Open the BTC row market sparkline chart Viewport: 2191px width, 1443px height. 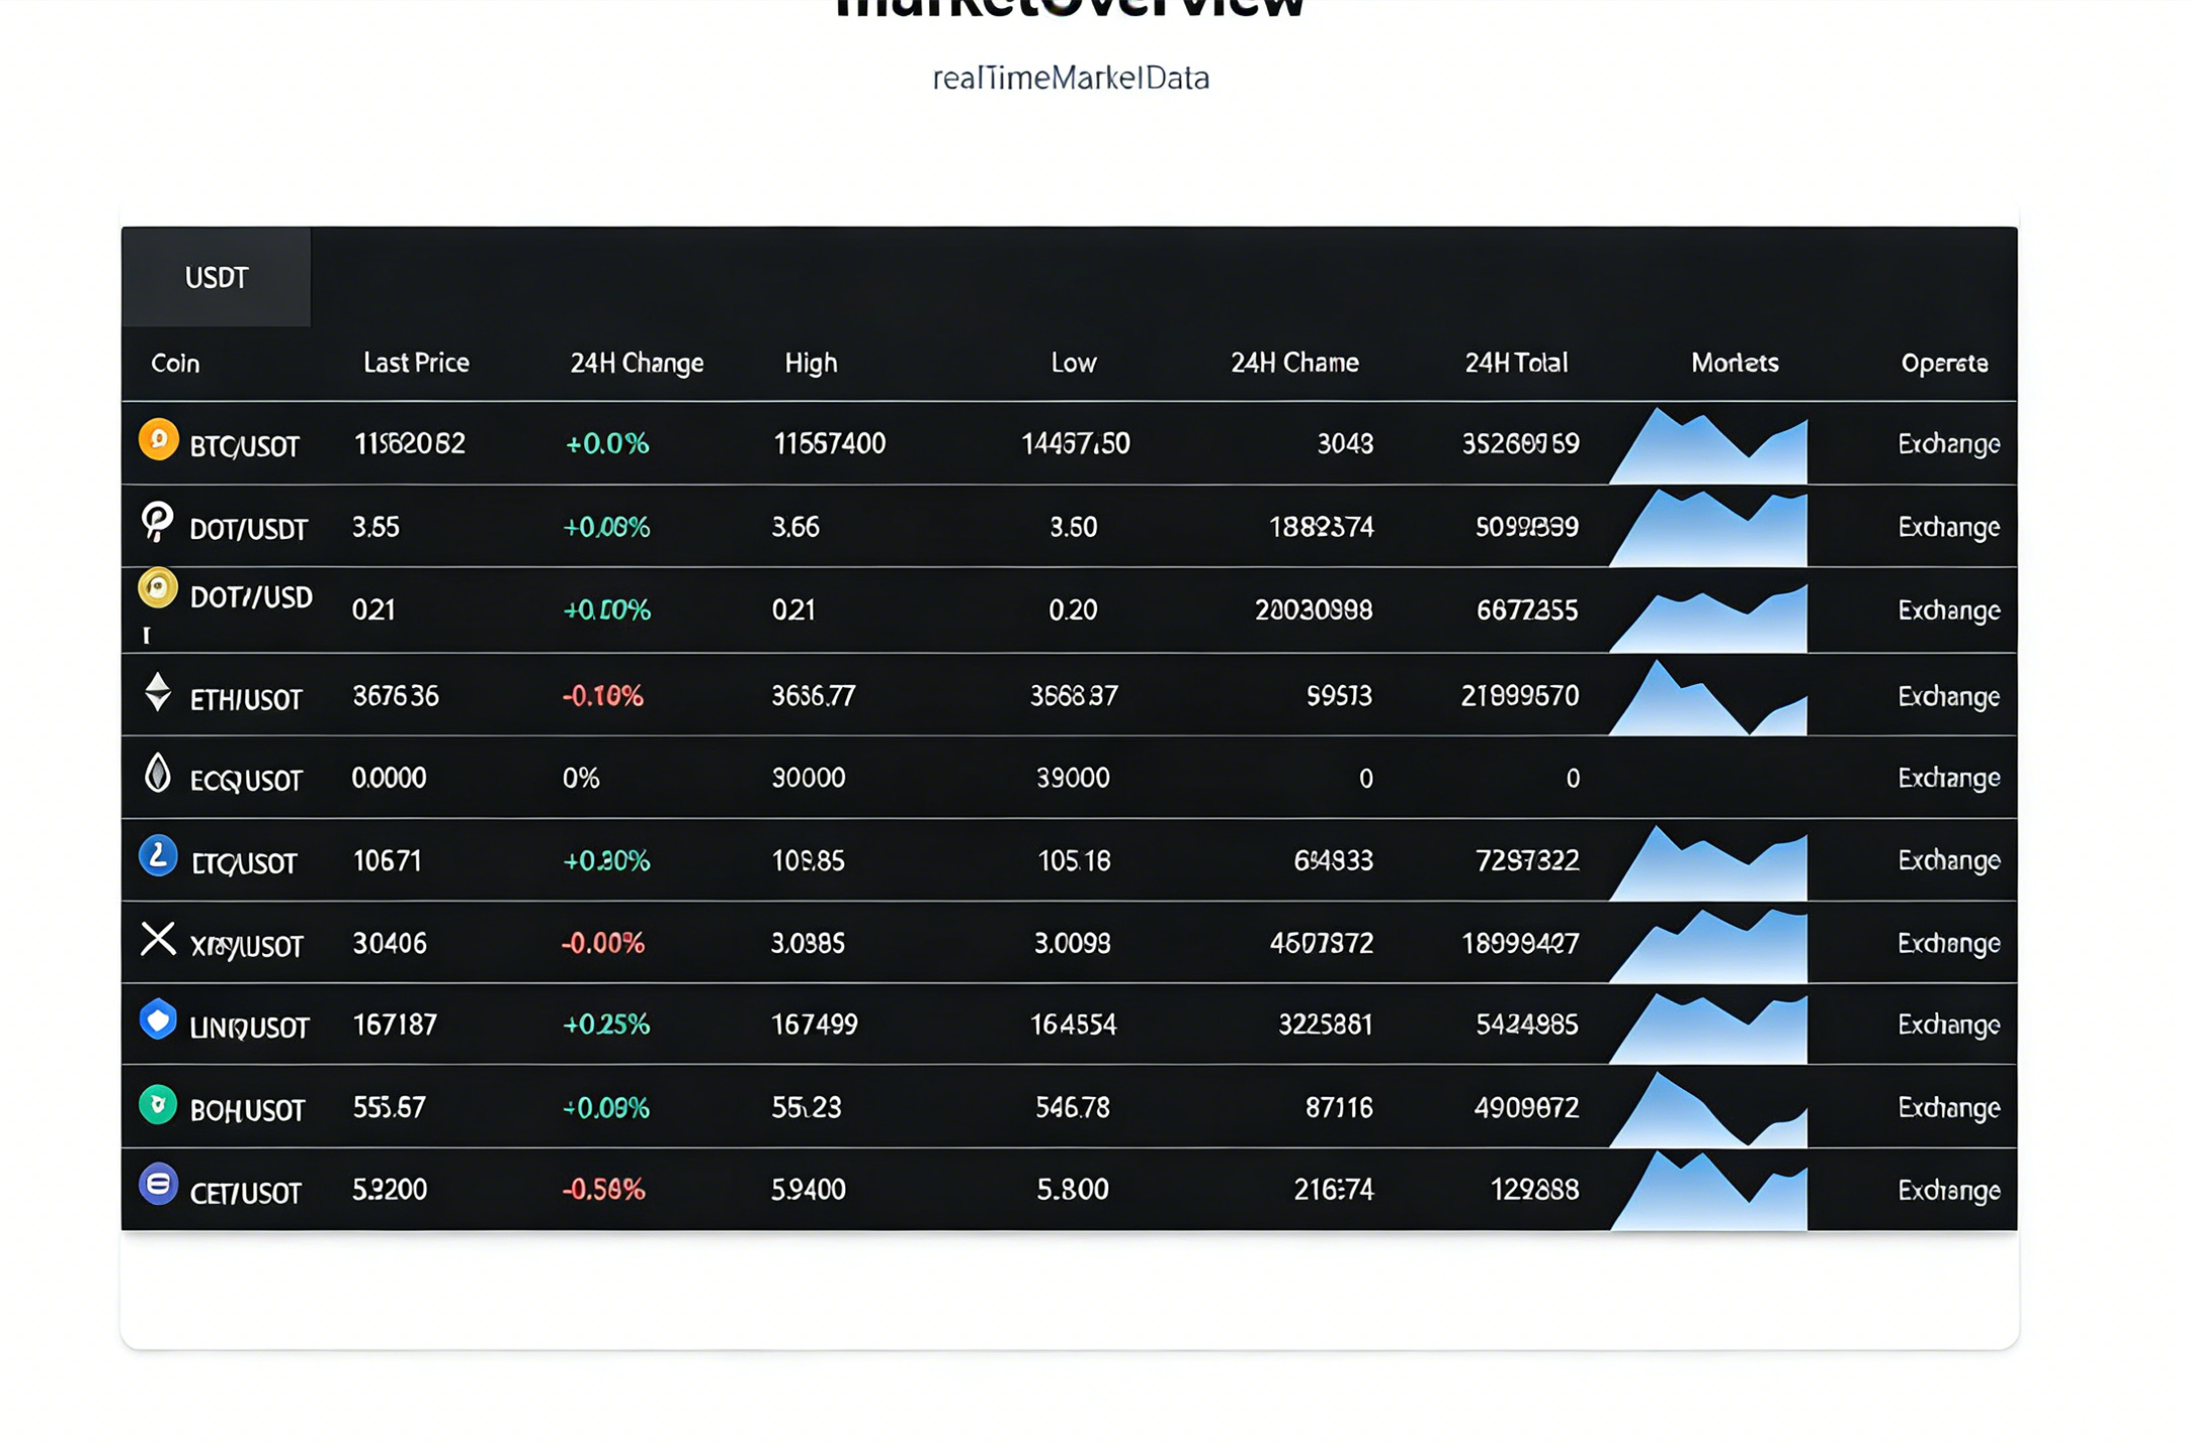coord(1708,448)
